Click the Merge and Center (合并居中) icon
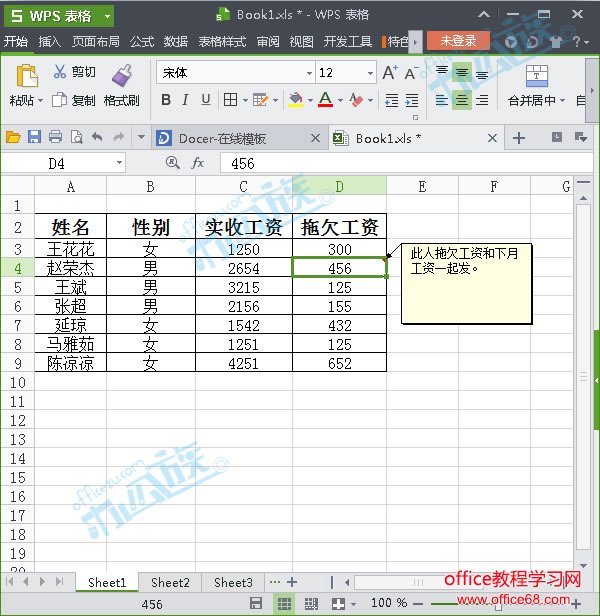Viewport: 600px width, 616px height. point(537,76)
